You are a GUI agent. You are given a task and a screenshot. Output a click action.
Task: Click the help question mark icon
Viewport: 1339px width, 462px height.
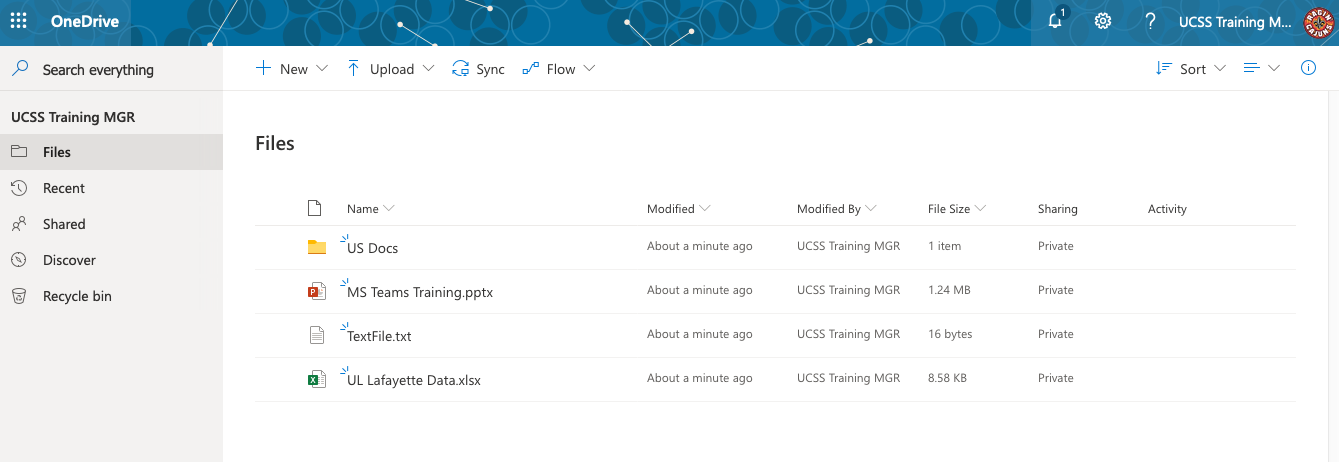pos(1150,21)
